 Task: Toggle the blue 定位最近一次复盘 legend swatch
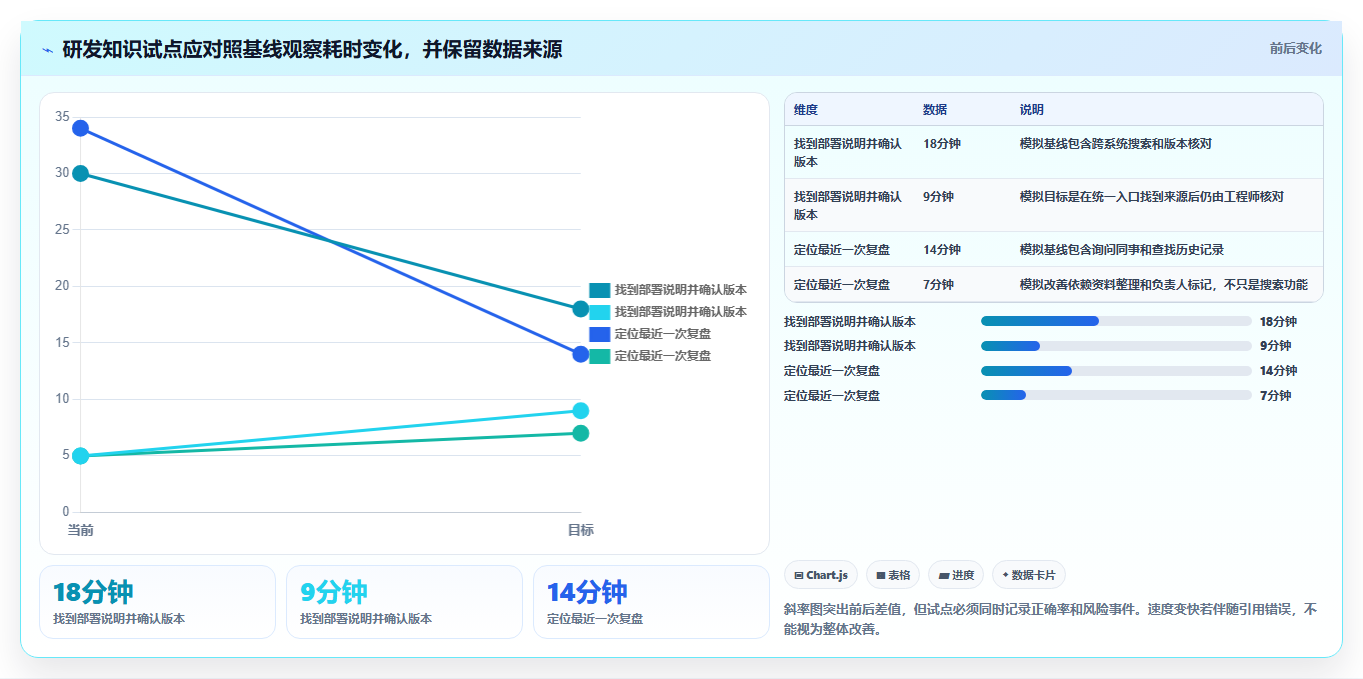pyautogui.click(x=599, y=334)
